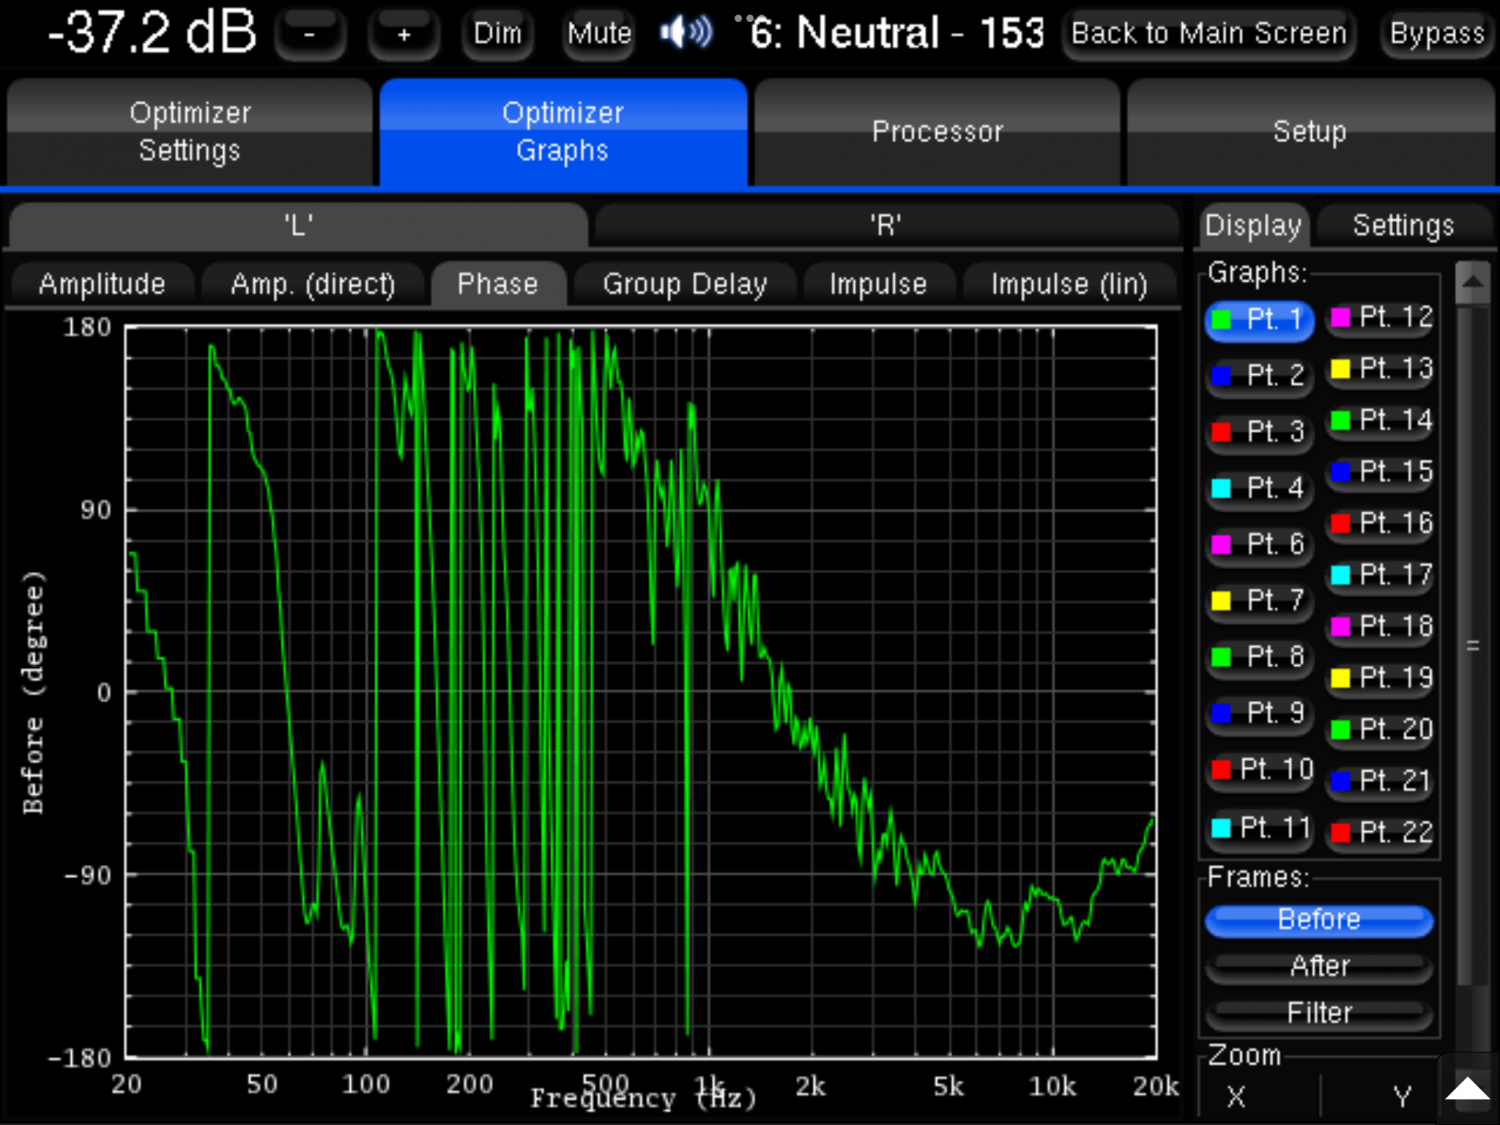This screenshot has height=1125, width=1500.
Task: Toggle Pt. 2 graph
Action: coord(1259,376)
